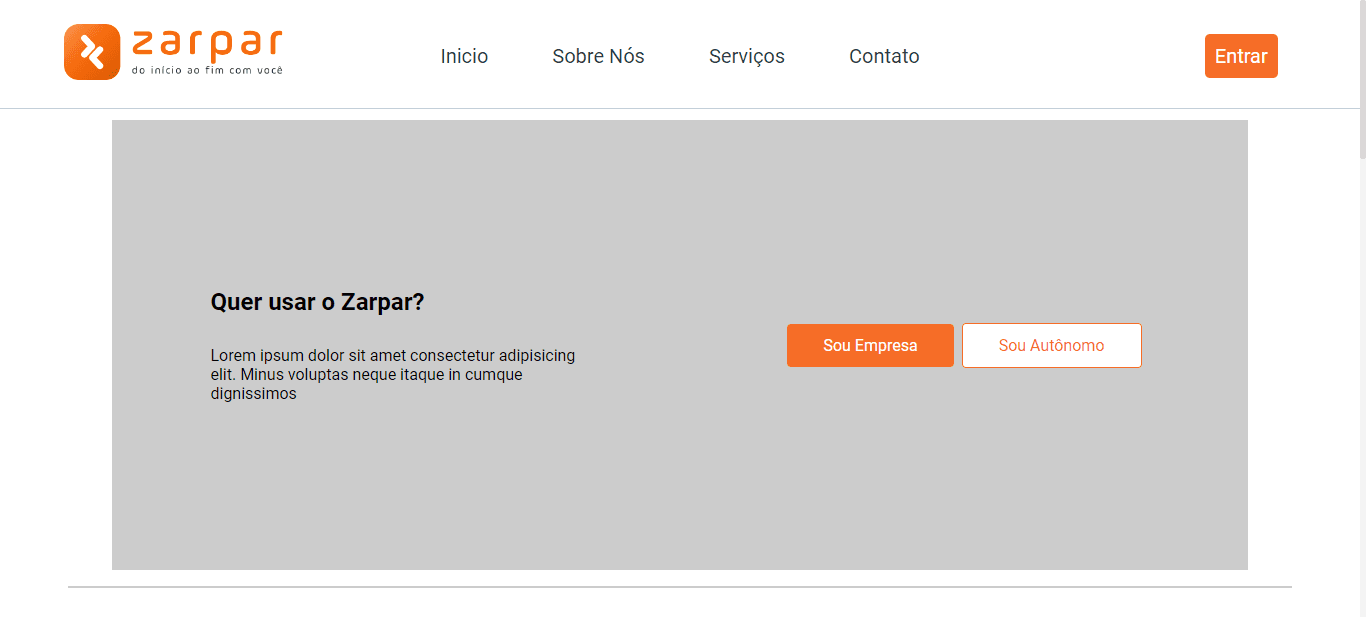
Task: Click the page vertical scrollbar thumb
Action: [1362, 79]
